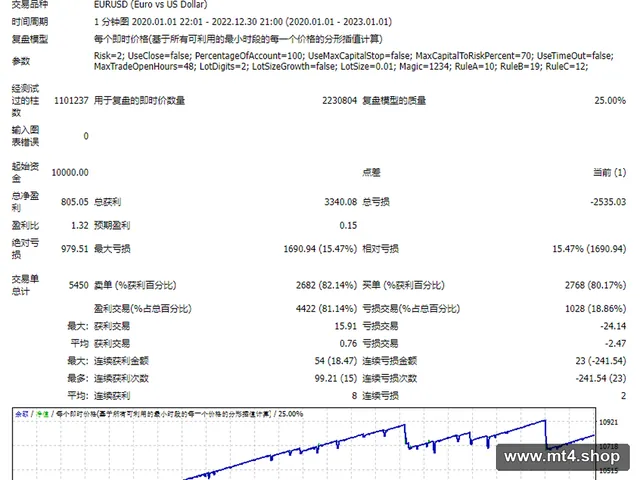
Task: Click the spread value 当前 (1)
Action: [x=609, y=173]
